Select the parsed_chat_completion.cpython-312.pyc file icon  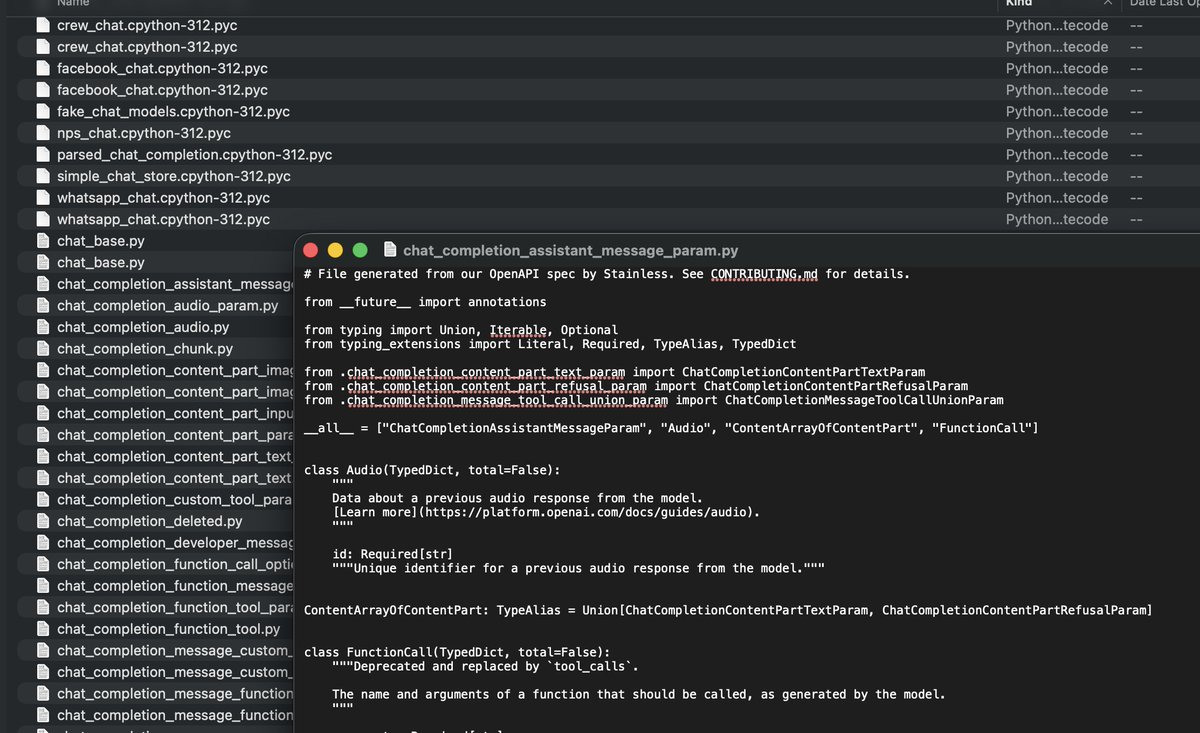click(43, 155)
